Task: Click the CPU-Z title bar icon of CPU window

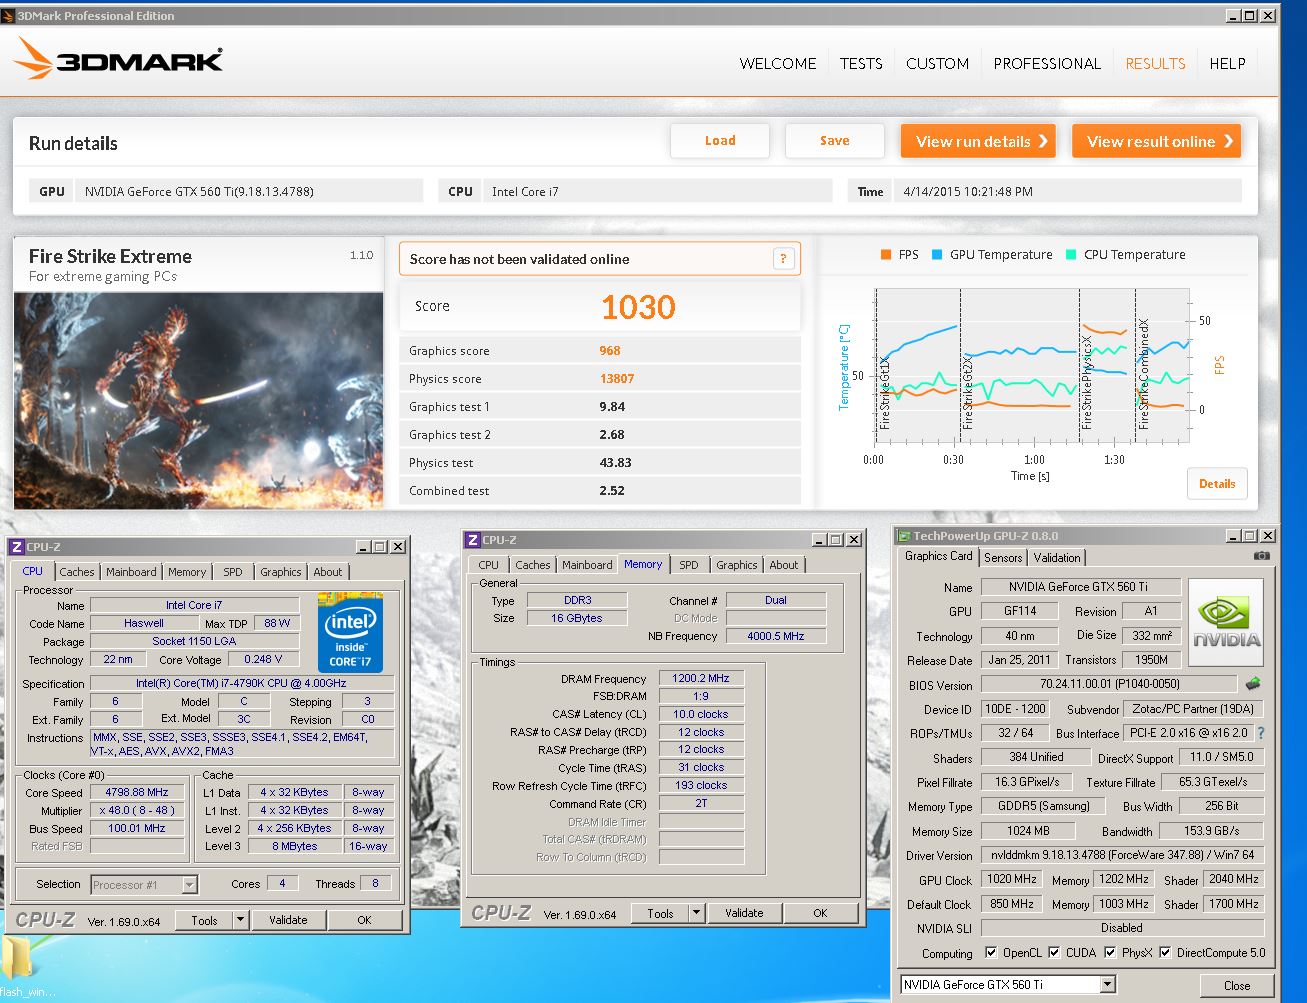Action: [17, 547]
